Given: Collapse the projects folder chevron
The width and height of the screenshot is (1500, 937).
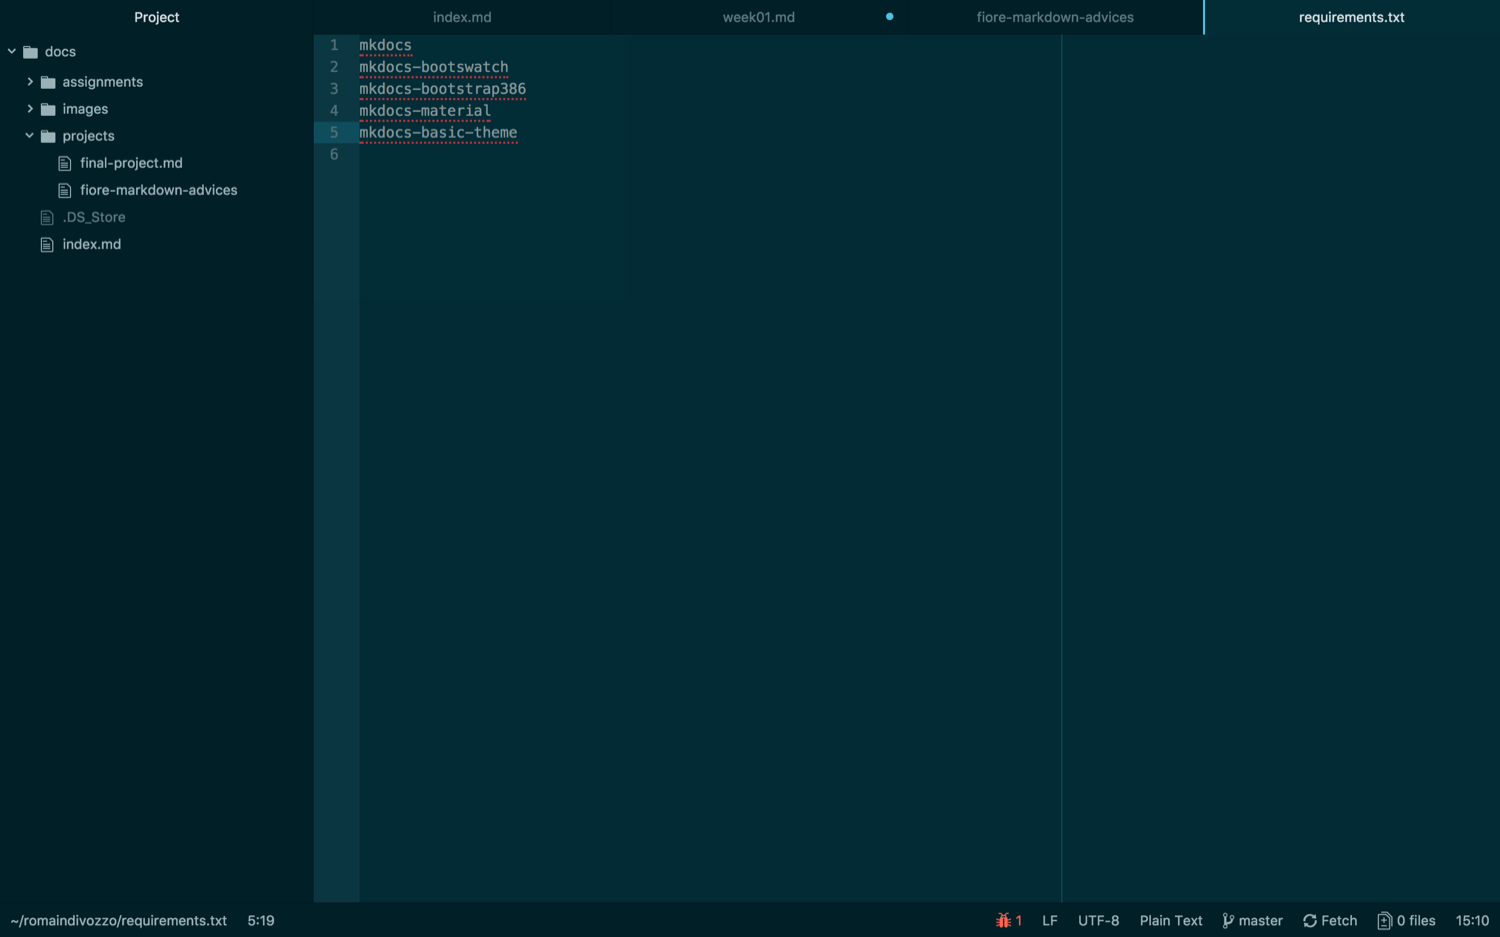Looking at the screenshot, I should coord(30,136).
